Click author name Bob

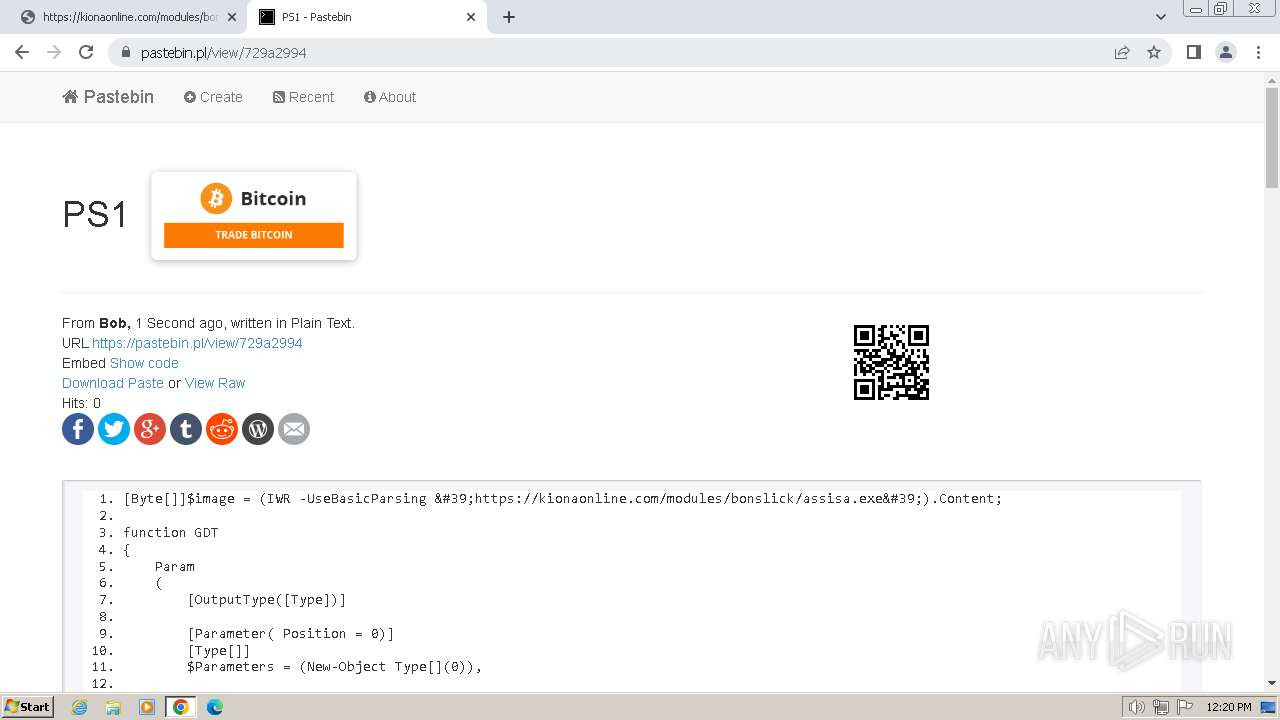click(113, 323)
